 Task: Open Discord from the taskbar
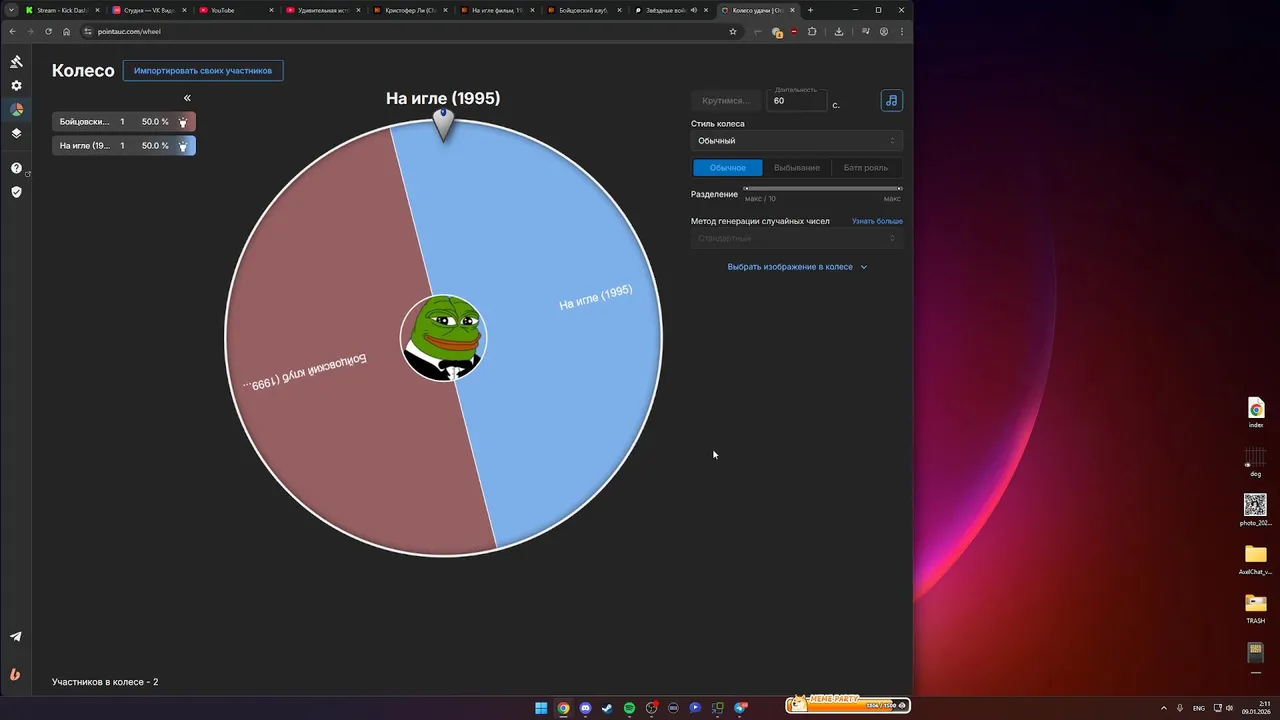[585, 708]
